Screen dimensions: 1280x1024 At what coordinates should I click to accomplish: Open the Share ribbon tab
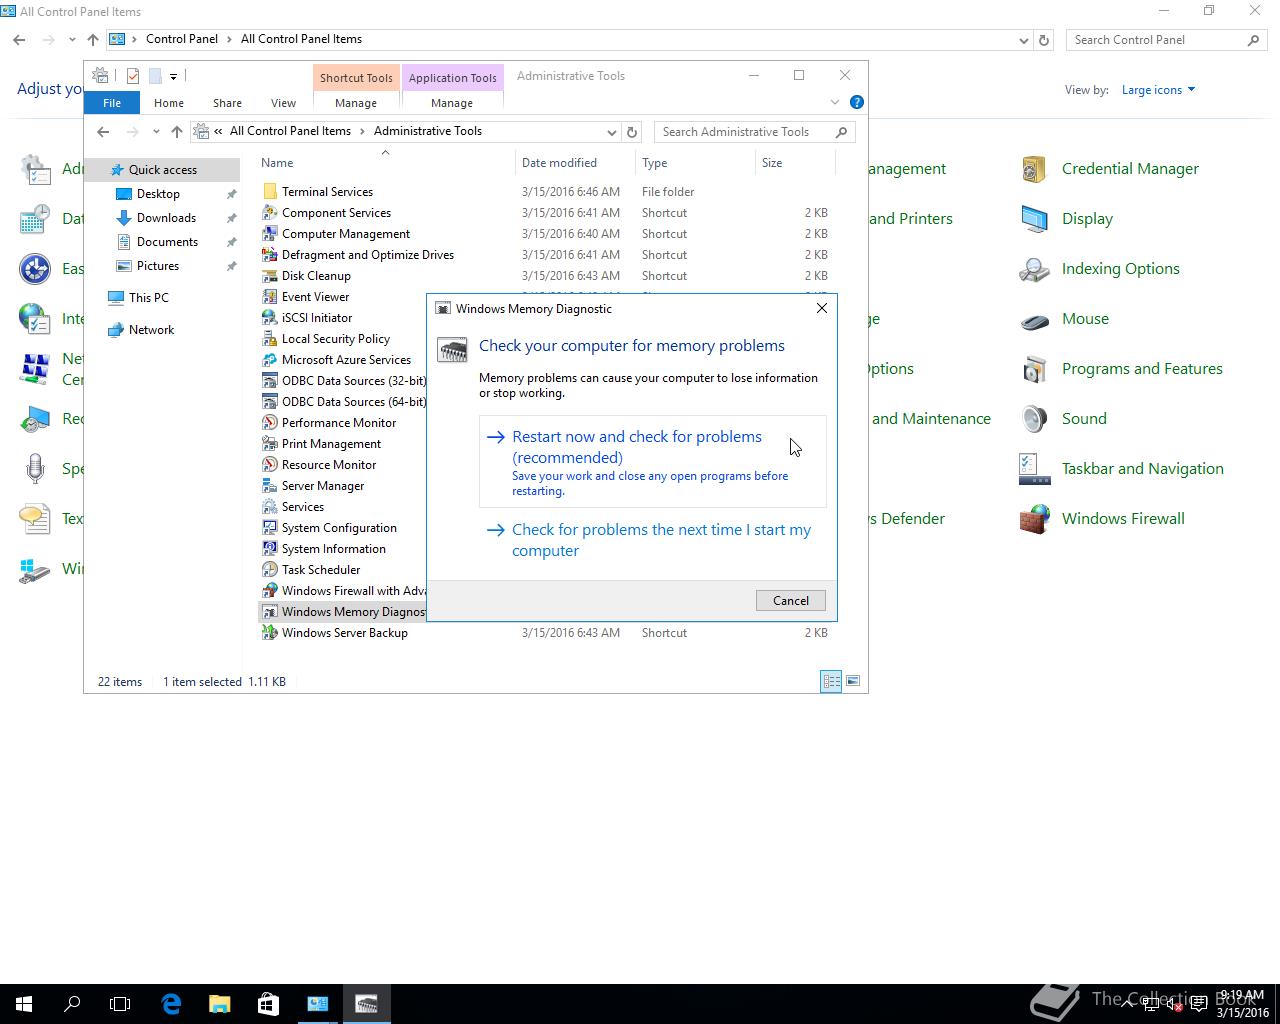click(x=227, y=103)
